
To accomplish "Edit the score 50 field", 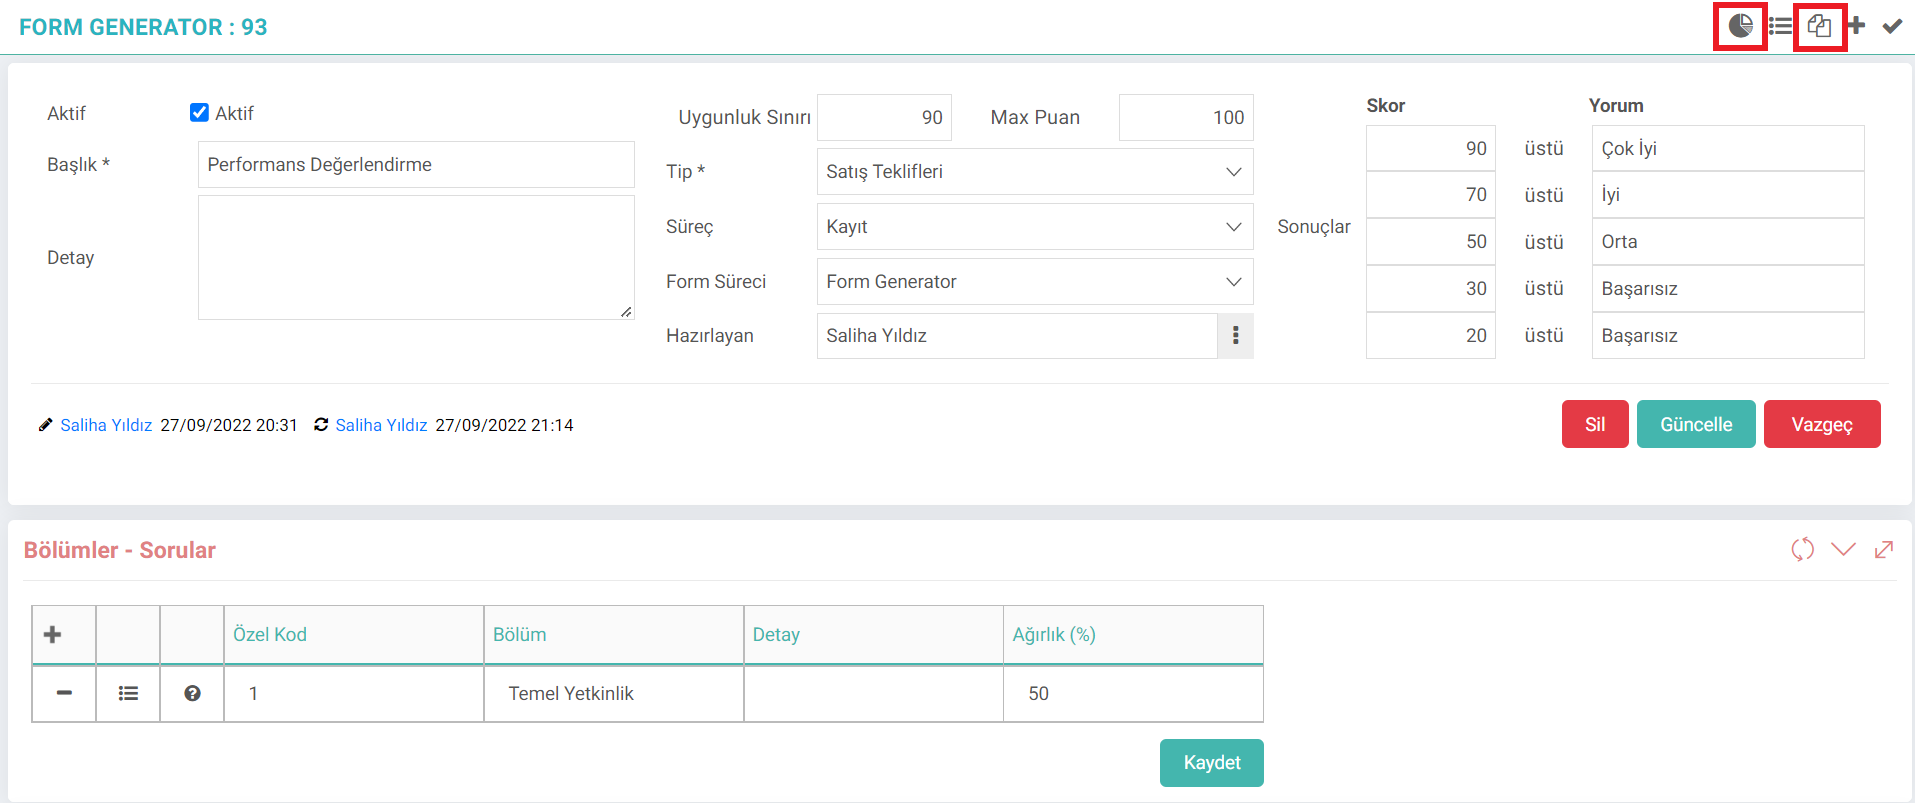I will (x=1431, y=242).
